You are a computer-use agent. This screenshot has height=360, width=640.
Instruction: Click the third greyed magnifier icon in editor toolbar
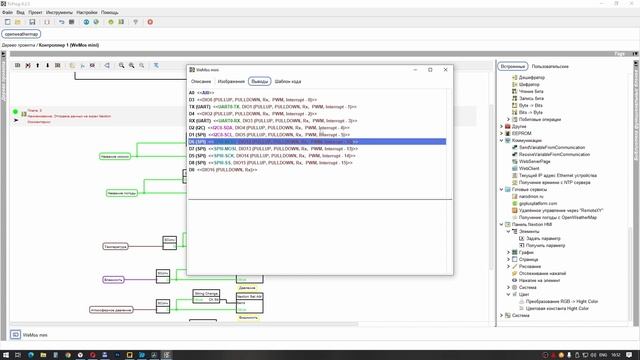click(142, 65)
